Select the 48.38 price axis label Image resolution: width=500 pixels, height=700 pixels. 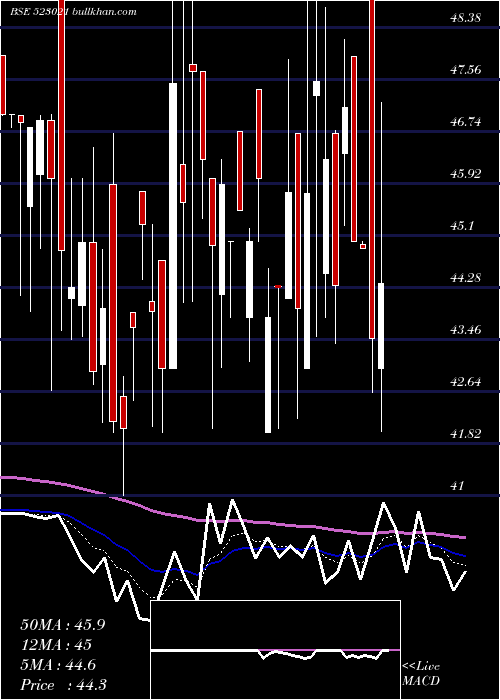(x=466, y=17)
